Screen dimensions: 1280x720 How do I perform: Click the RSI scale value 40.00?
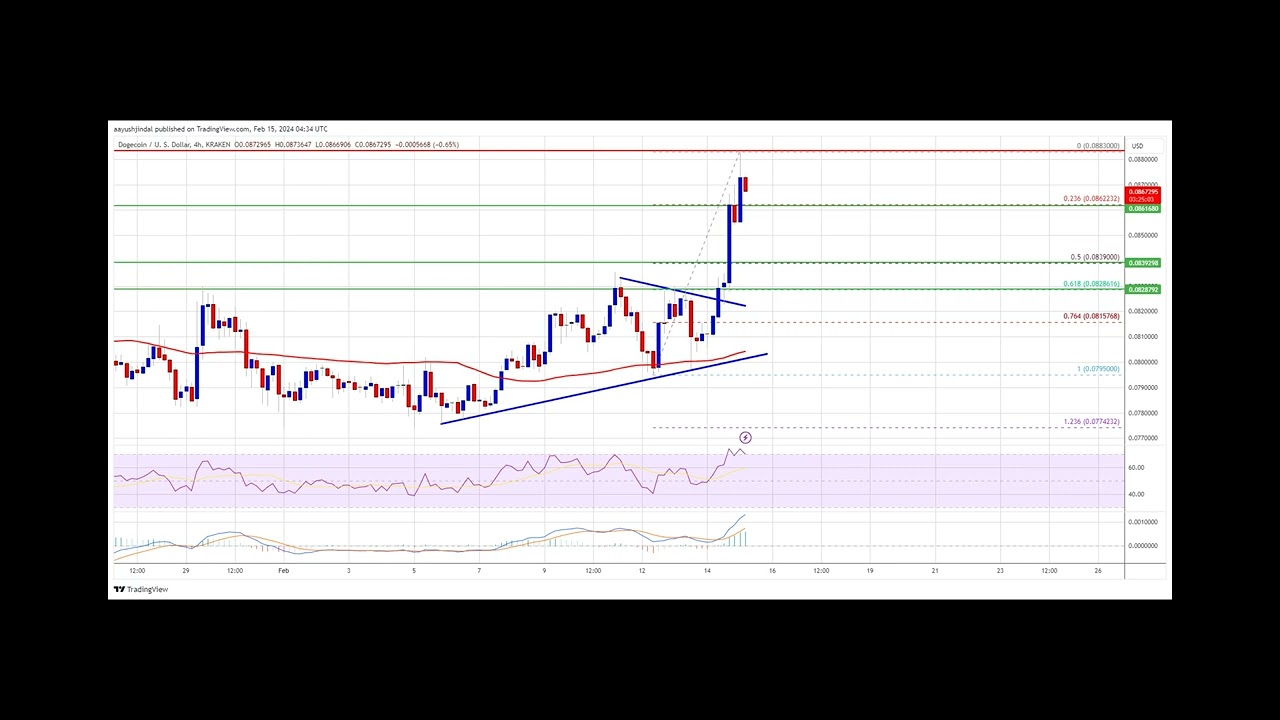point(1138,494)
